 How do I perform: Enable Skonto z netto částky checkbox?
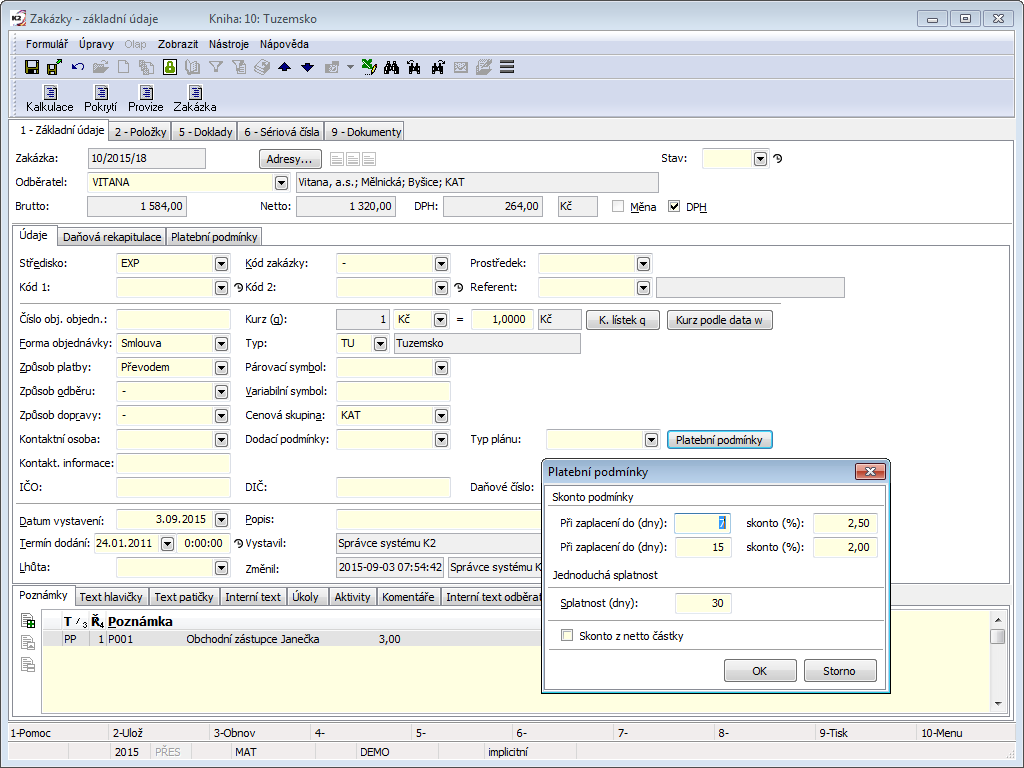(568, 636)
